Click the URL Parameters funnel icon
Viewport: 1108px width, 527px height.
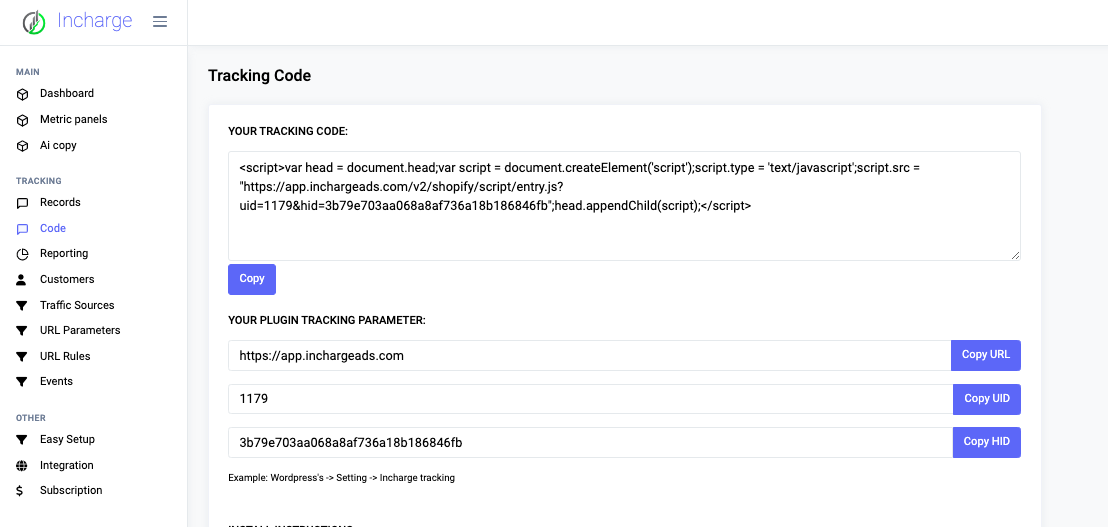pos(22,331)
